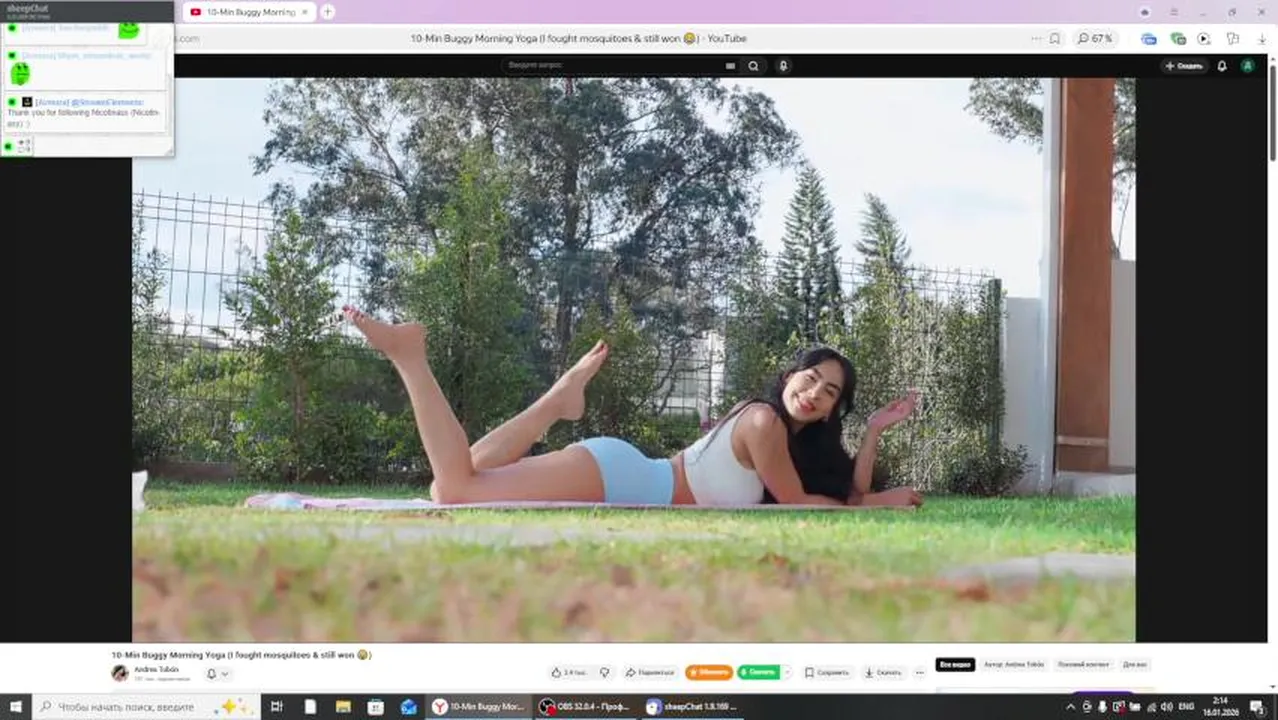Activate YouTube voice search microphone
The width and height of the screenshot is (1278, 720).
(x=783, y=66)
